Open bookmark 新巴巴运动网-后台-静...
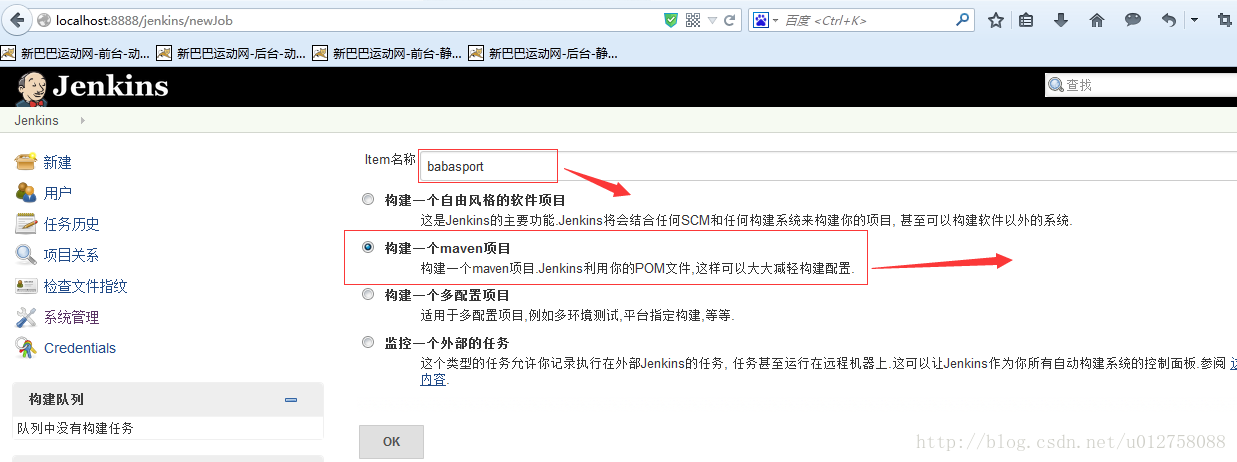The image size is (1237, 462). point(544,54)
